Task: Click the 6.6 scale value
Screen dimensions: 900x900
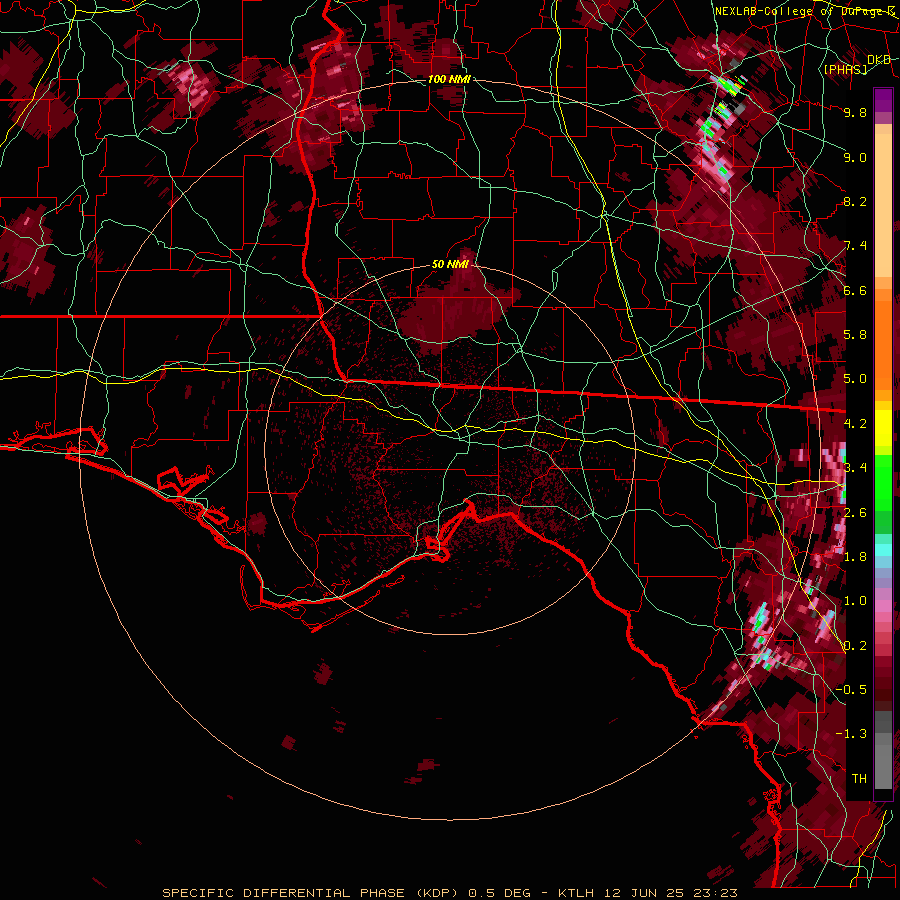Action: pos(855,290)
